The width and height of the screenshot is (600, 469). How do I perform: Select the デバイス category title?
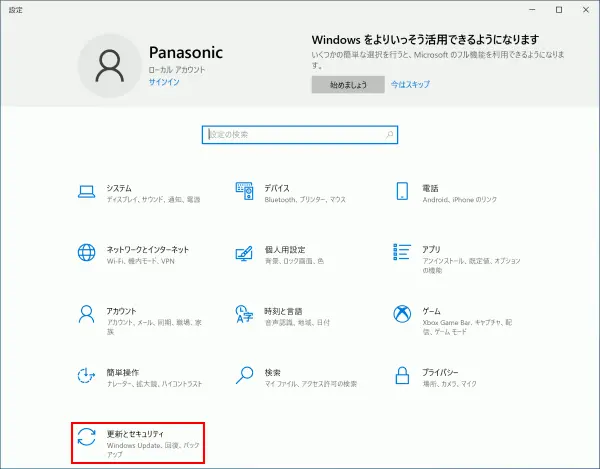pos(277,188)
